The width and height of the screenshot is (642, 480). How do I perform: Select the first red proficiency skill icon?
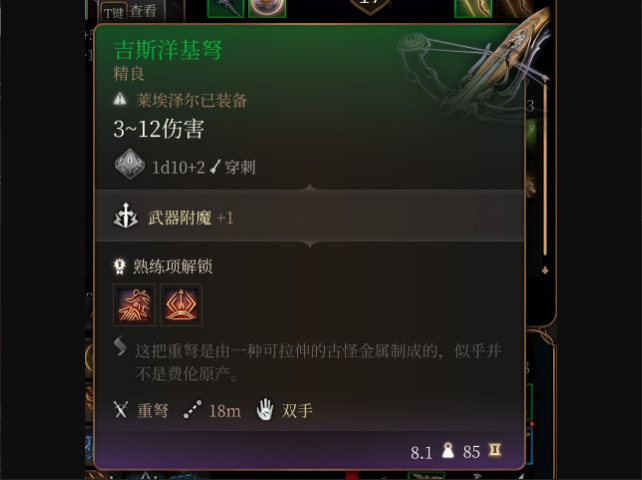(x=134, y=305)
